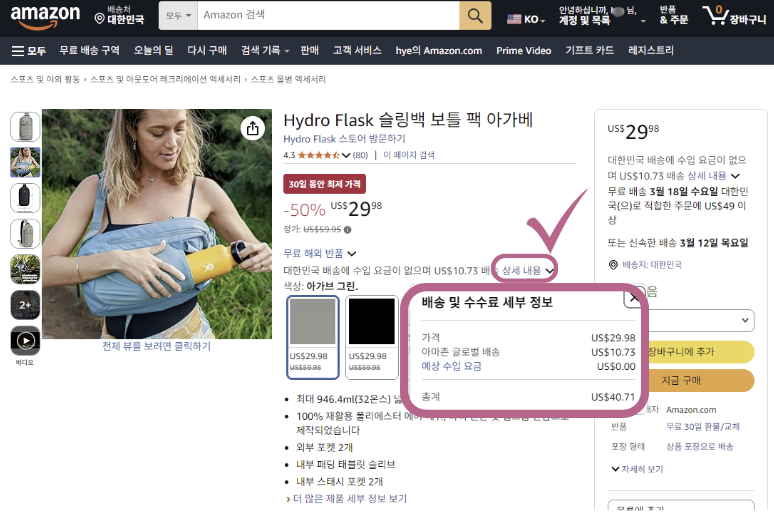Click the list price info icon
The height and width of the screenshot is (513, 774).
pyautogui.click(x=348, y=230)
